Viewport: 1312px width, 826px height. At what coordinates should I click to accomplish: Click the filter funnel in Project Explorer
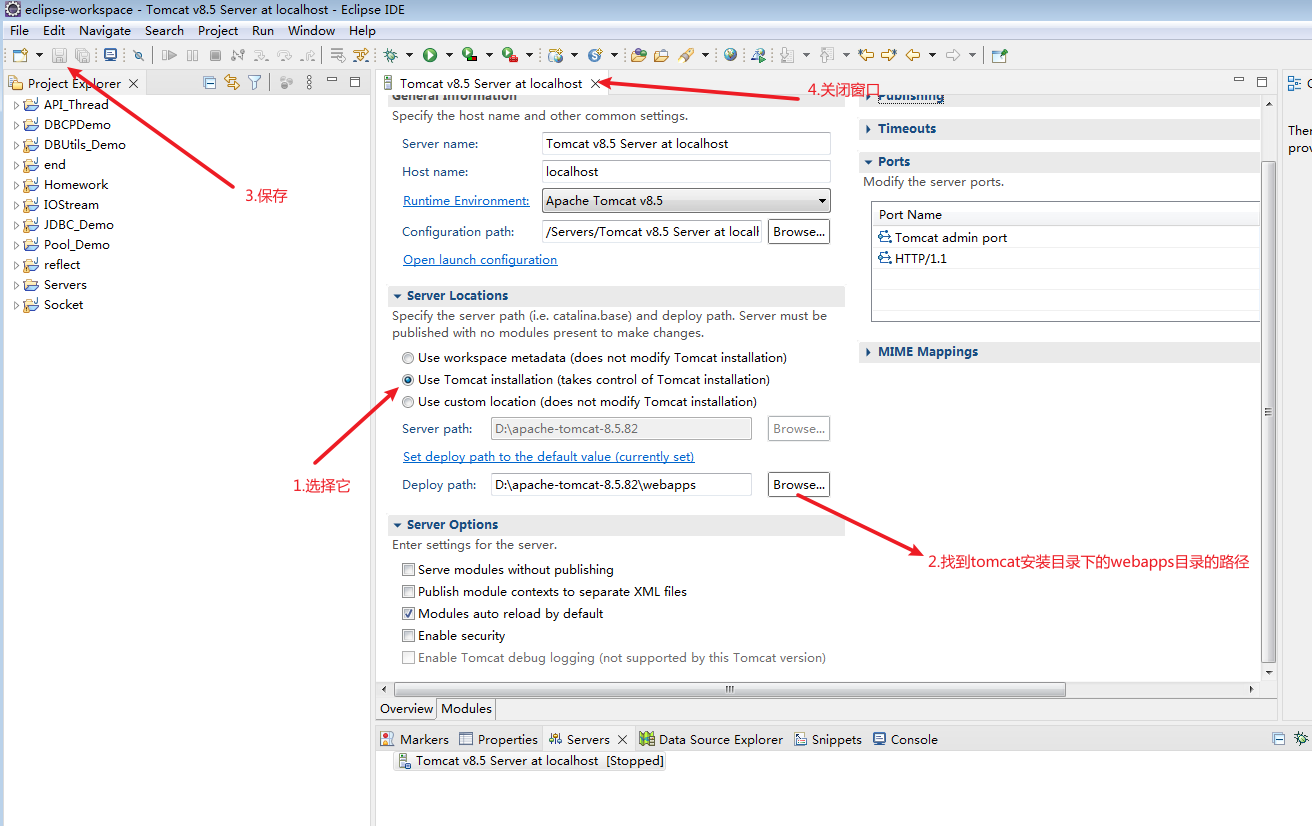point(255,83)
